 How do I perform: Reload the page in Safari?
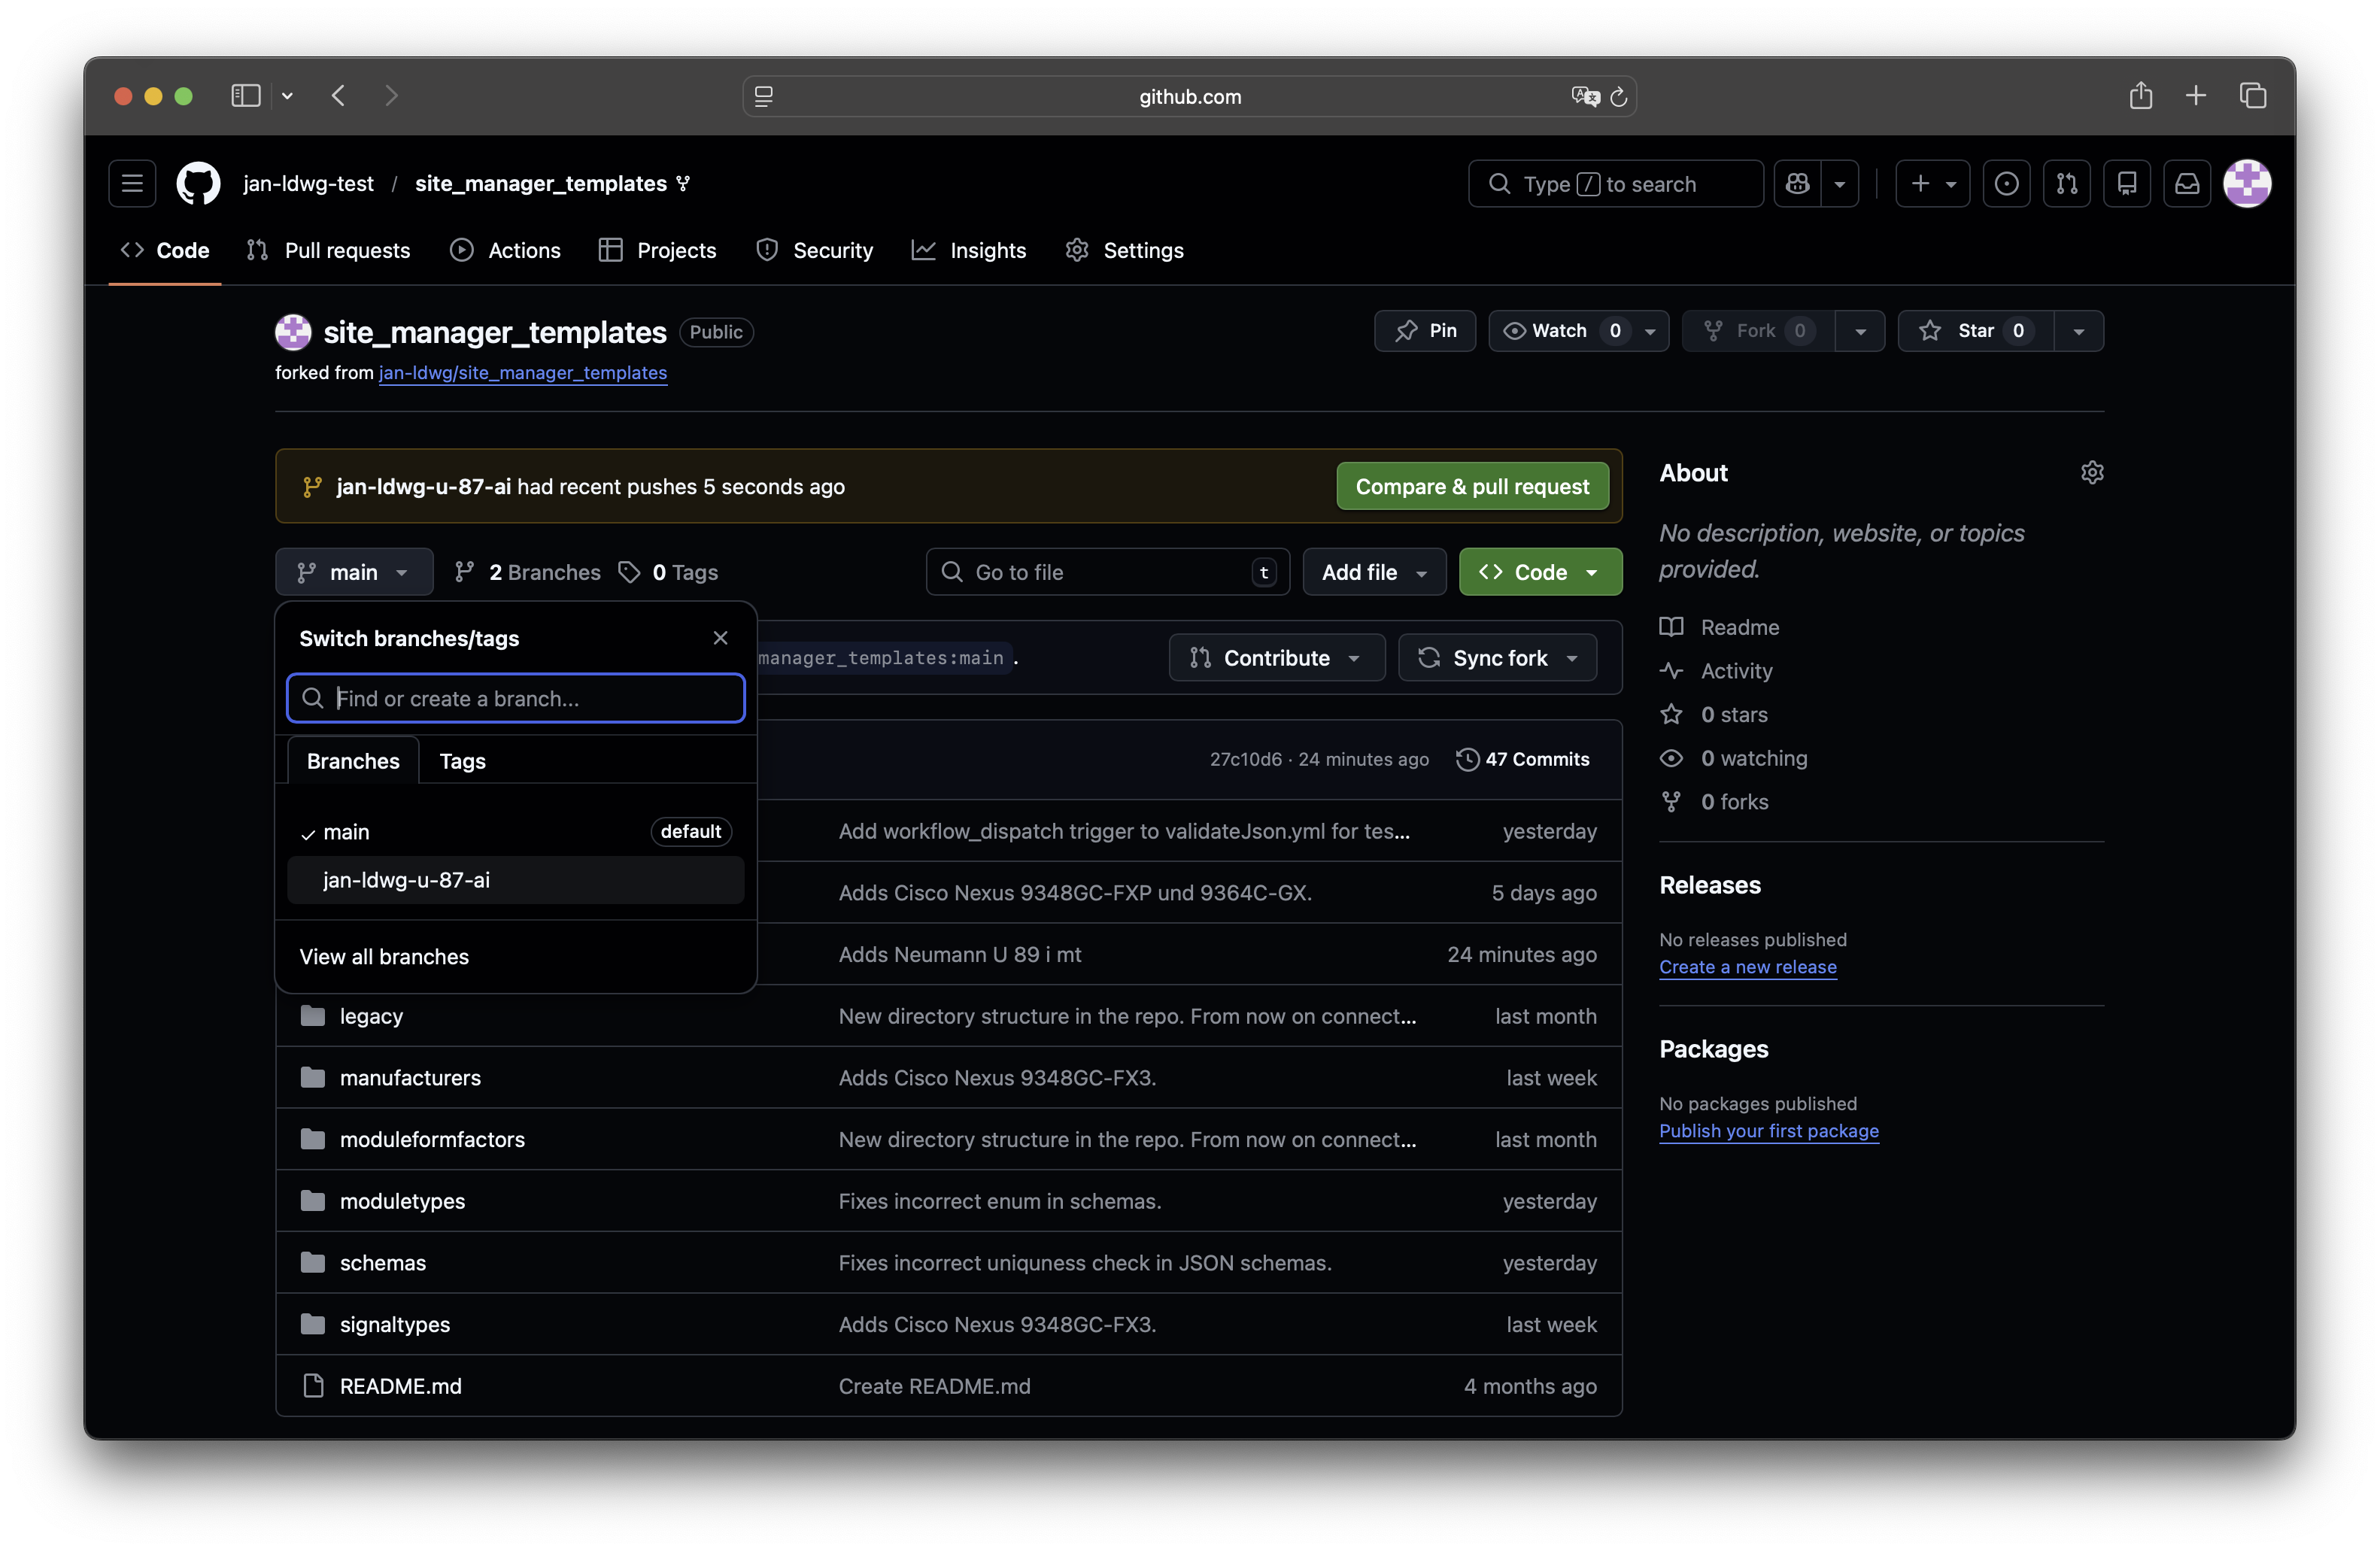point(1618,97)
